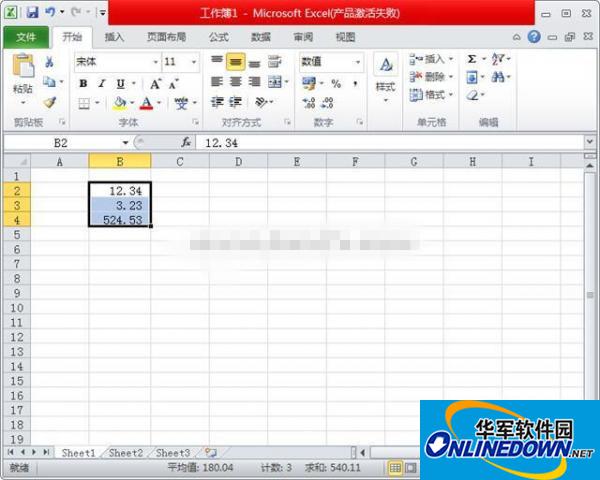Screen dimensions: 600x480
Task: Align text left
Action: click(x=217, y=82)
